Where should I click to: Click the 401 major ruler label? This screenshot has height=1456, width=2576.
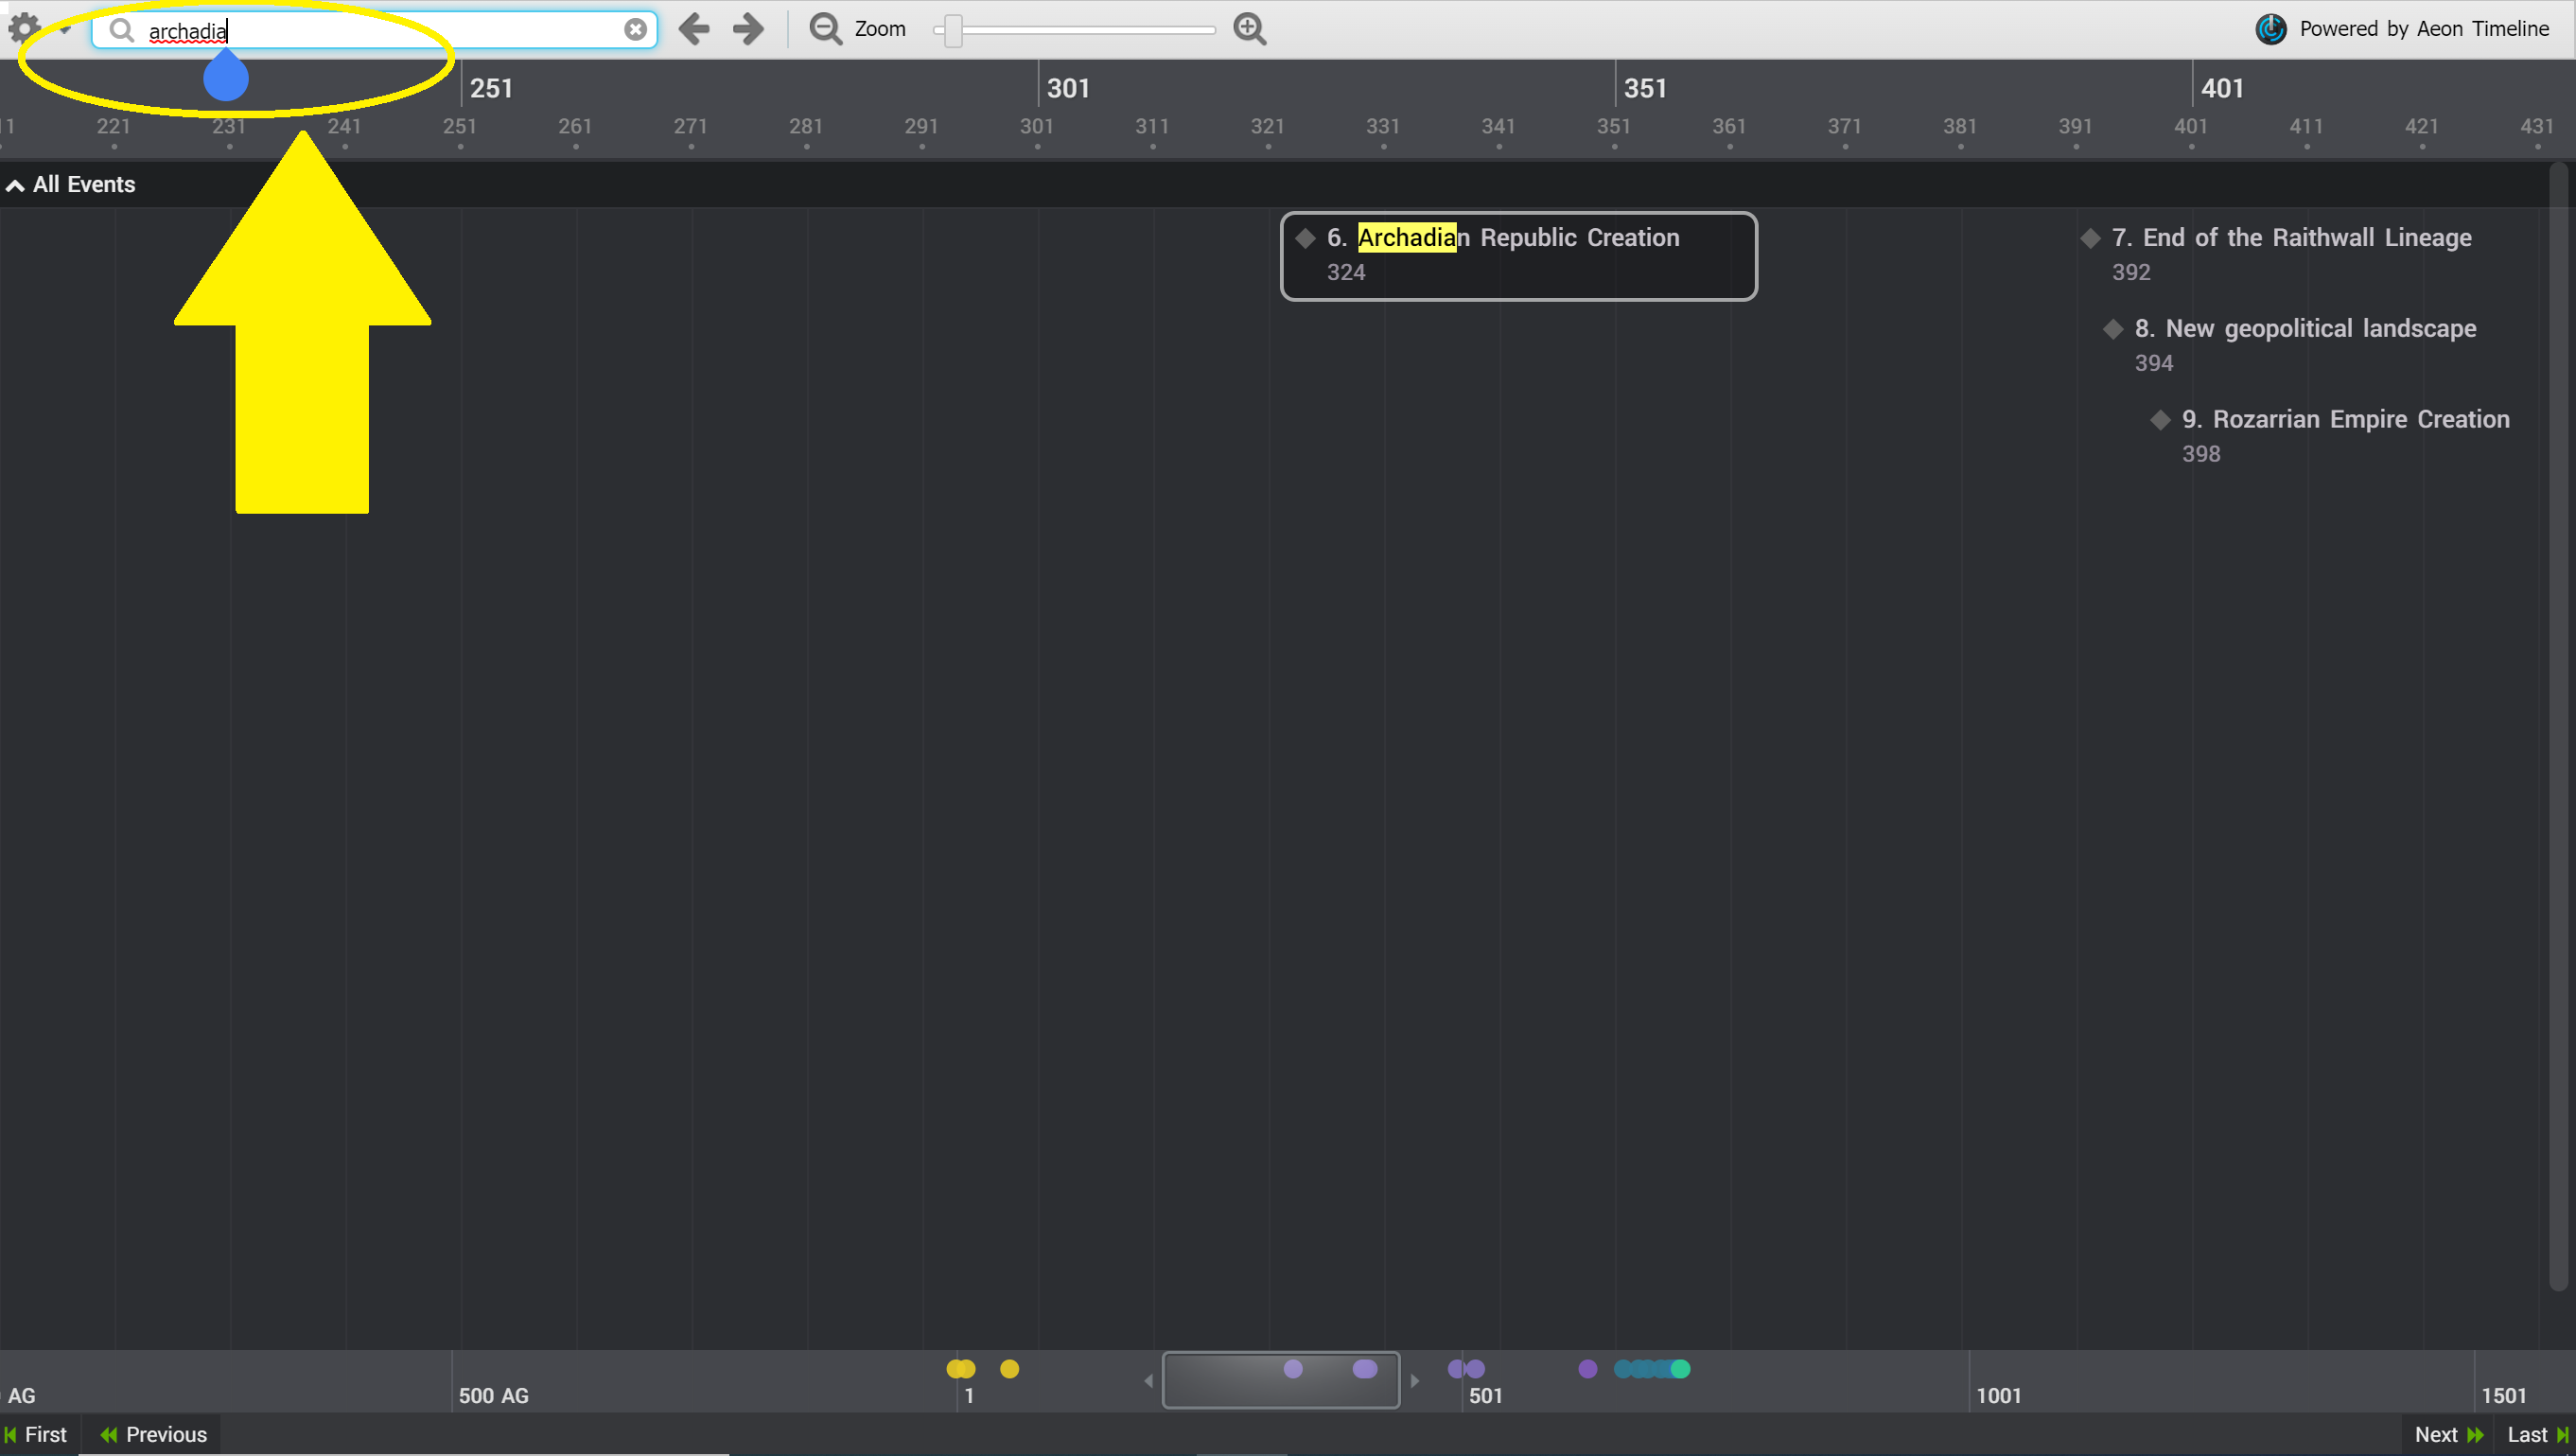pos(2222,88)
